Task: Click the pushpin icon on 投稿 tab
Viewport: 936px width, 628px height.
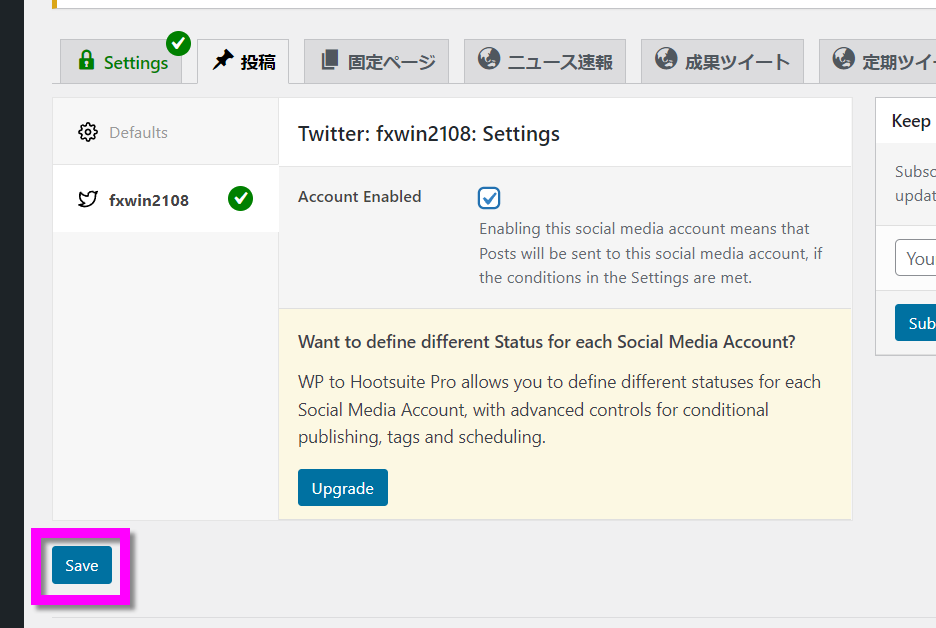Action: (223, 60)
